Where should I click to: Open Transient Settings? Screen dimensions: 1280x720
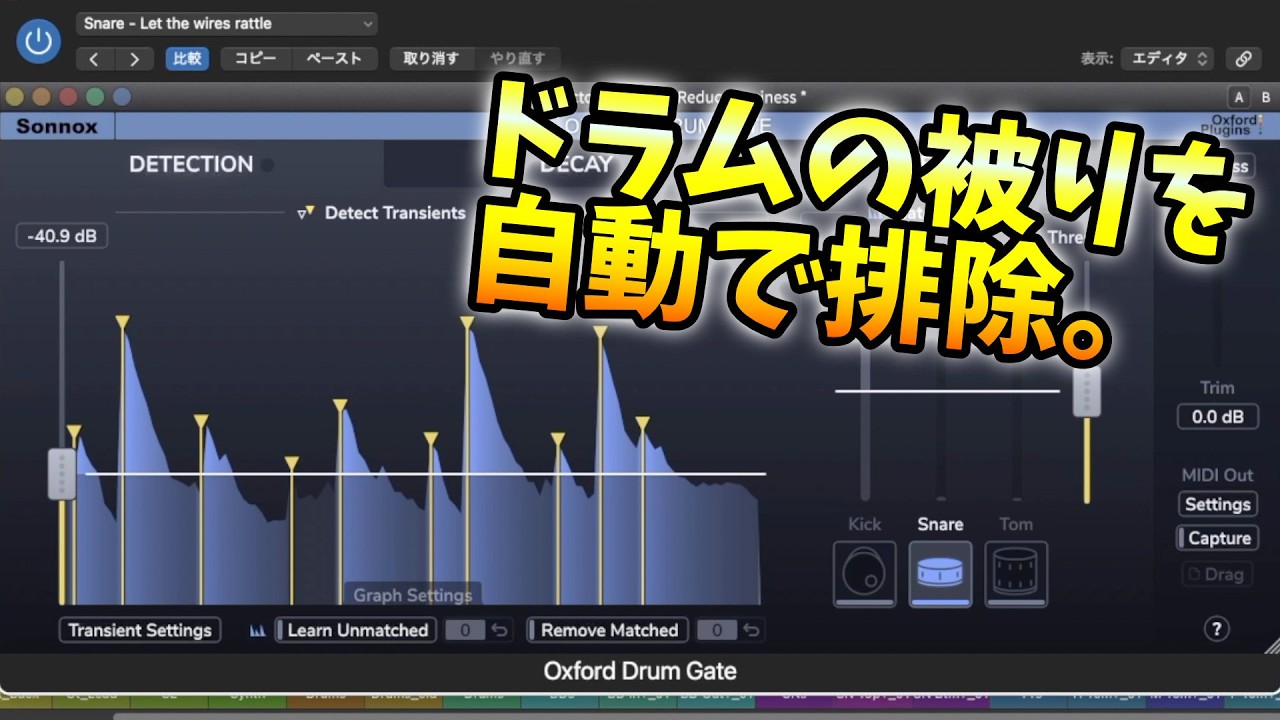[x=140, y=630]
